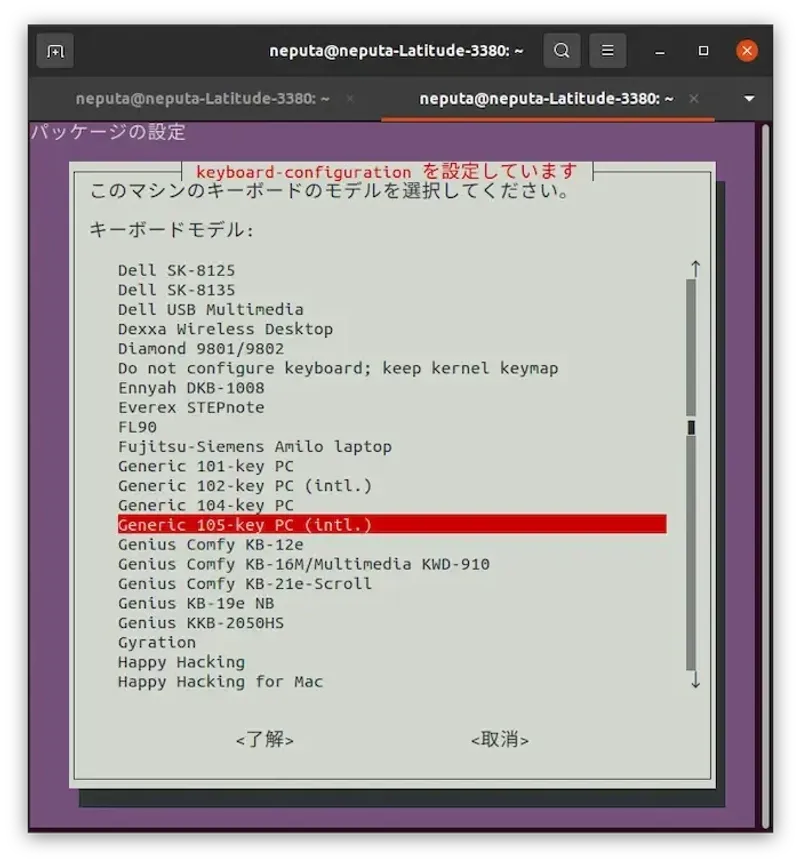Click the list scroll up arrow

695,269
